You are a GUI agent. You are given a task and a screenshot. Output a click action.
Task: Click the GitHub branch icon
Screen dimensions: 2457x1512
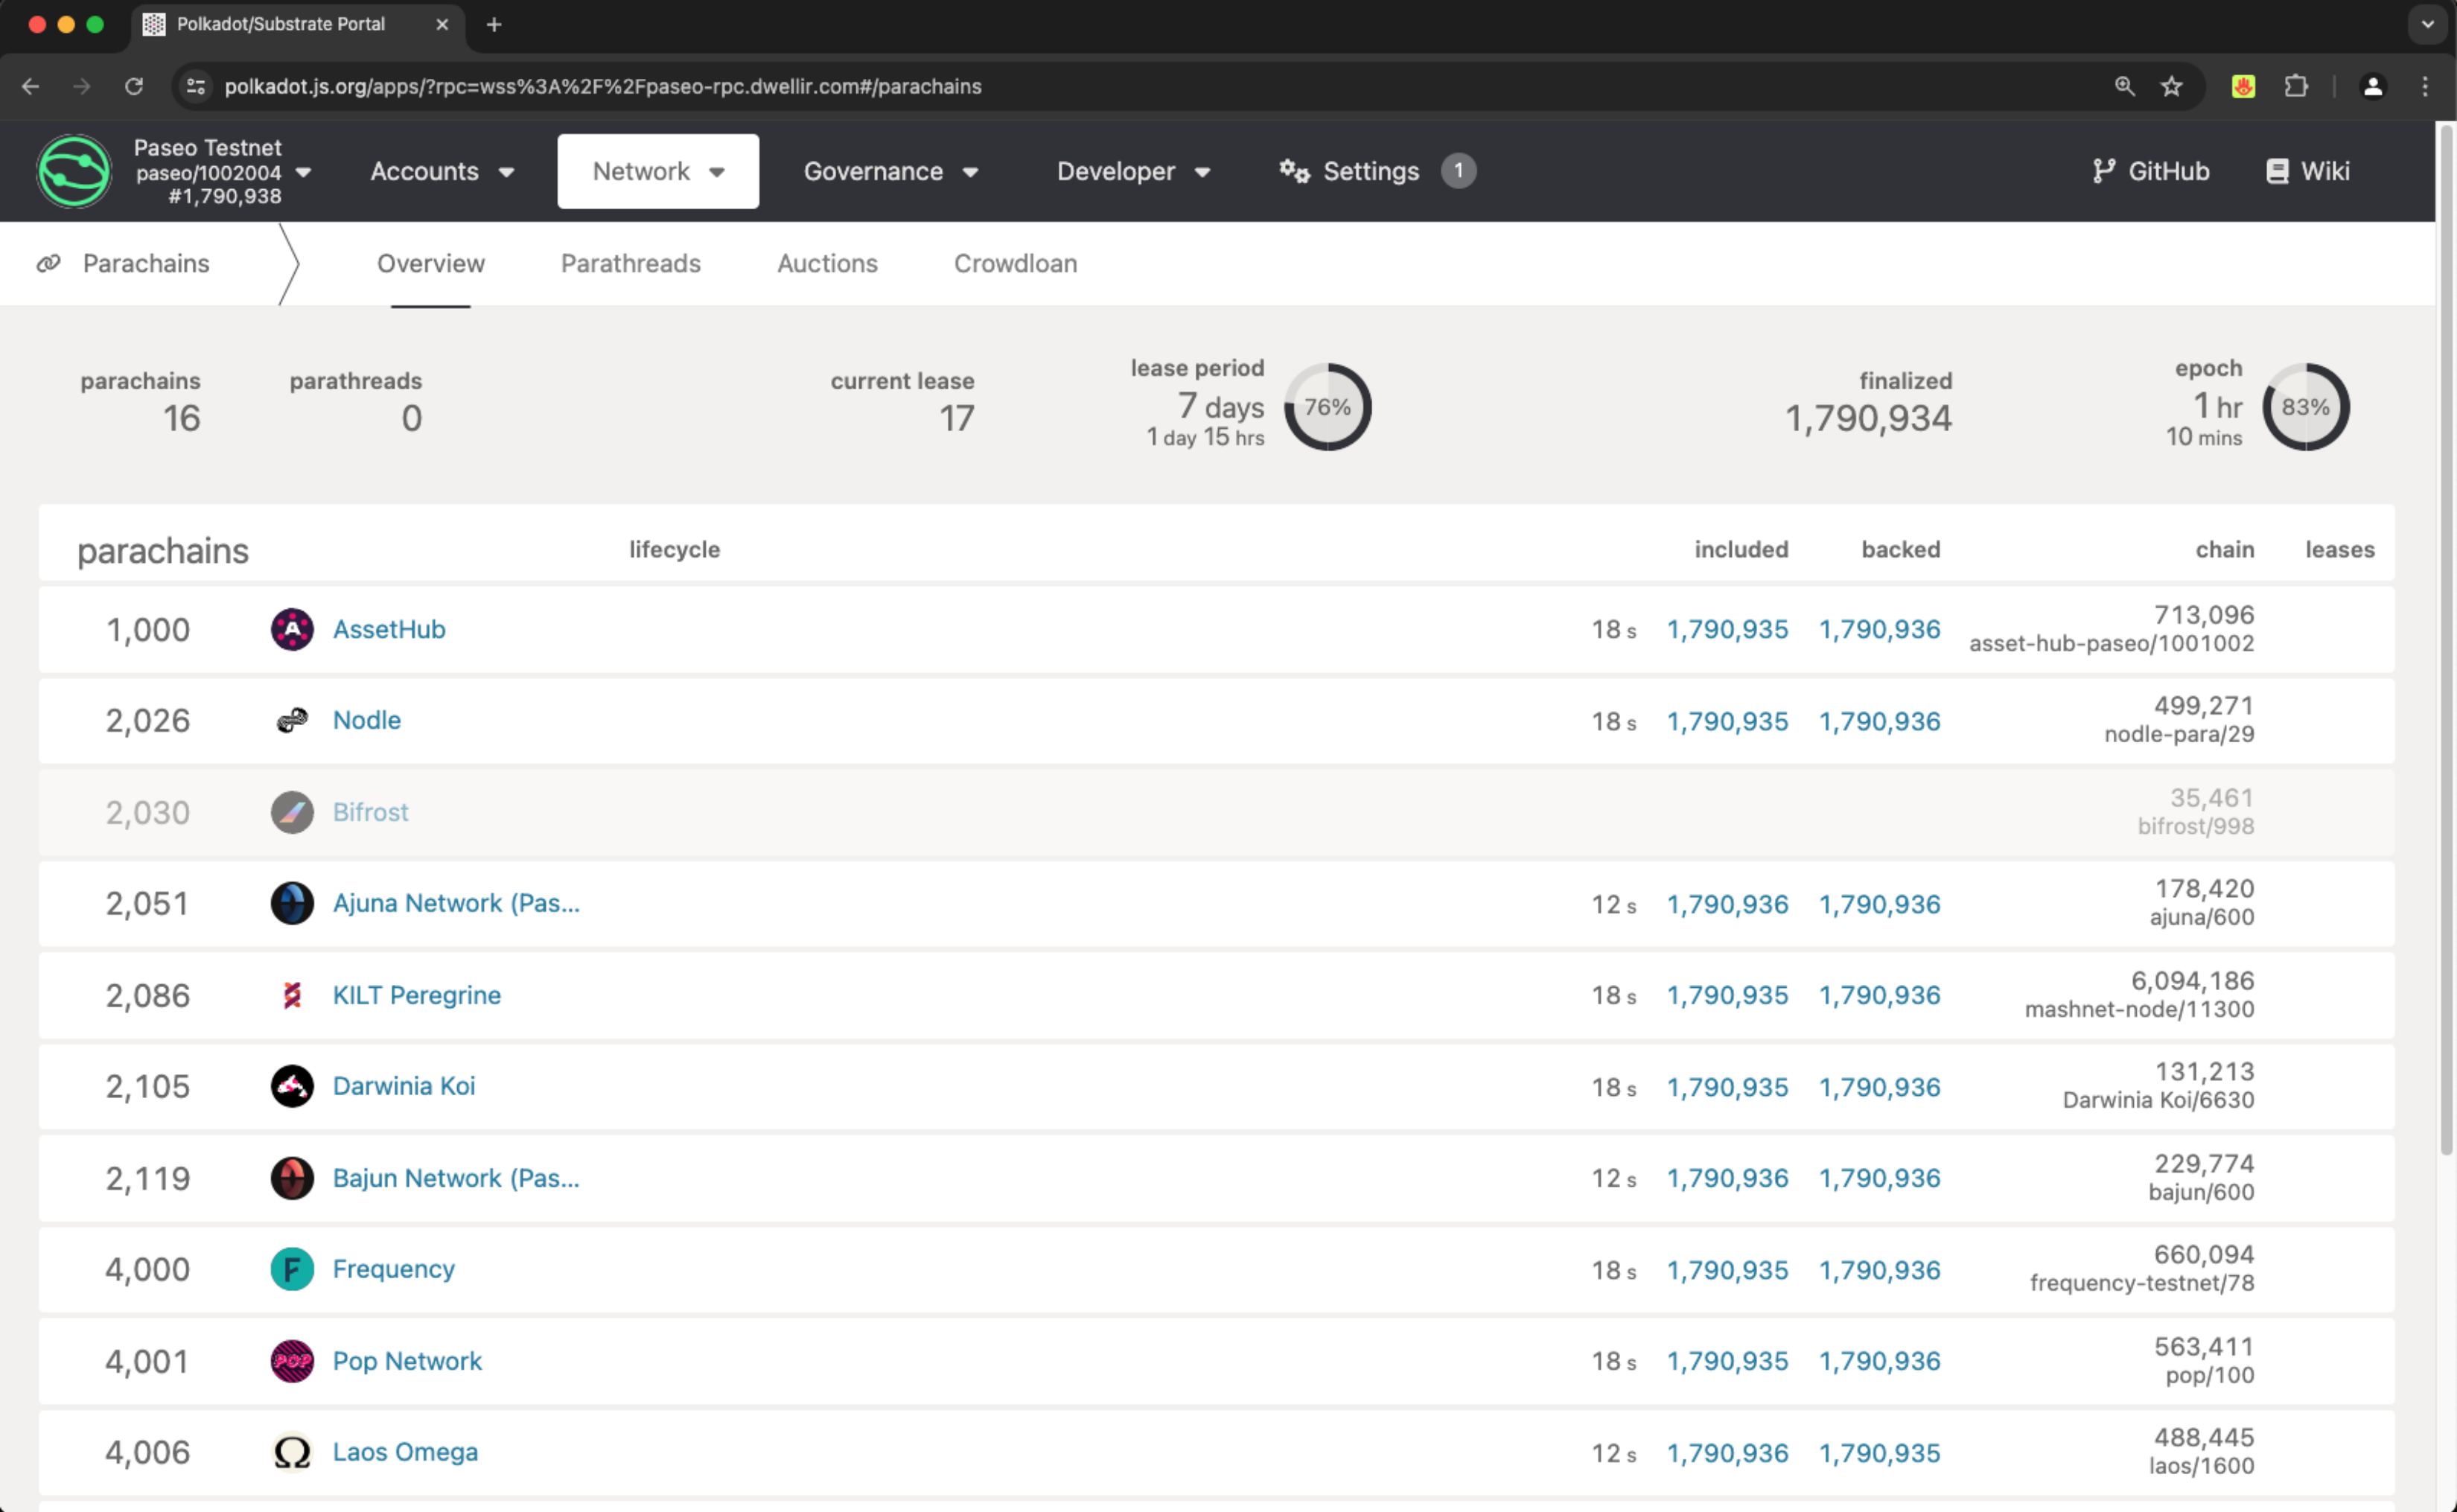point(2103,171)
